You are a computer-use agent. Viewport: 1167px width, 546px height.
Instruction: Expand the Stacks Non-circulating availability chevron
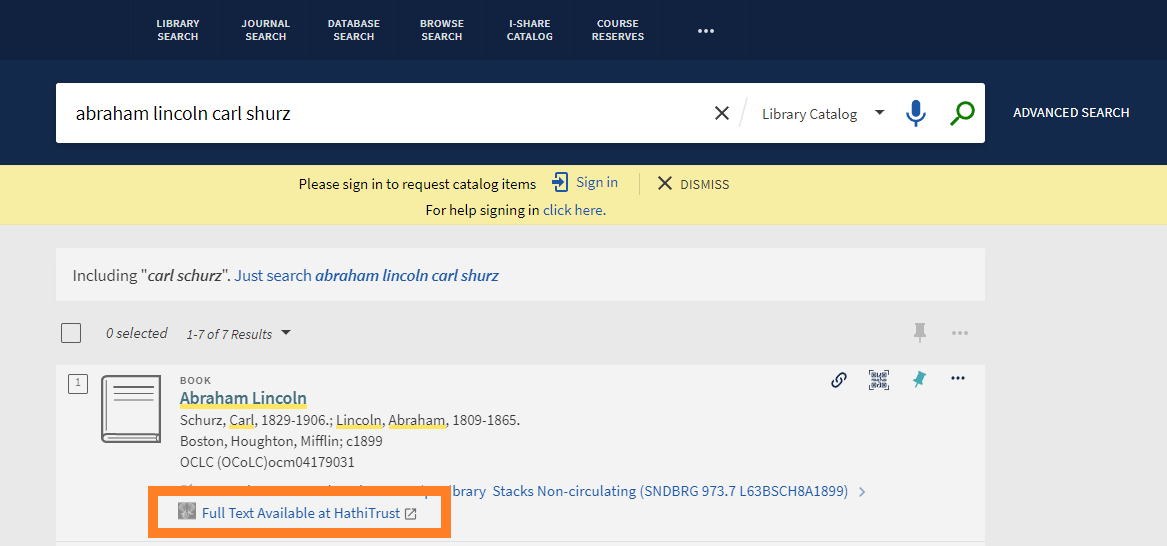click(x=862, y=492)
